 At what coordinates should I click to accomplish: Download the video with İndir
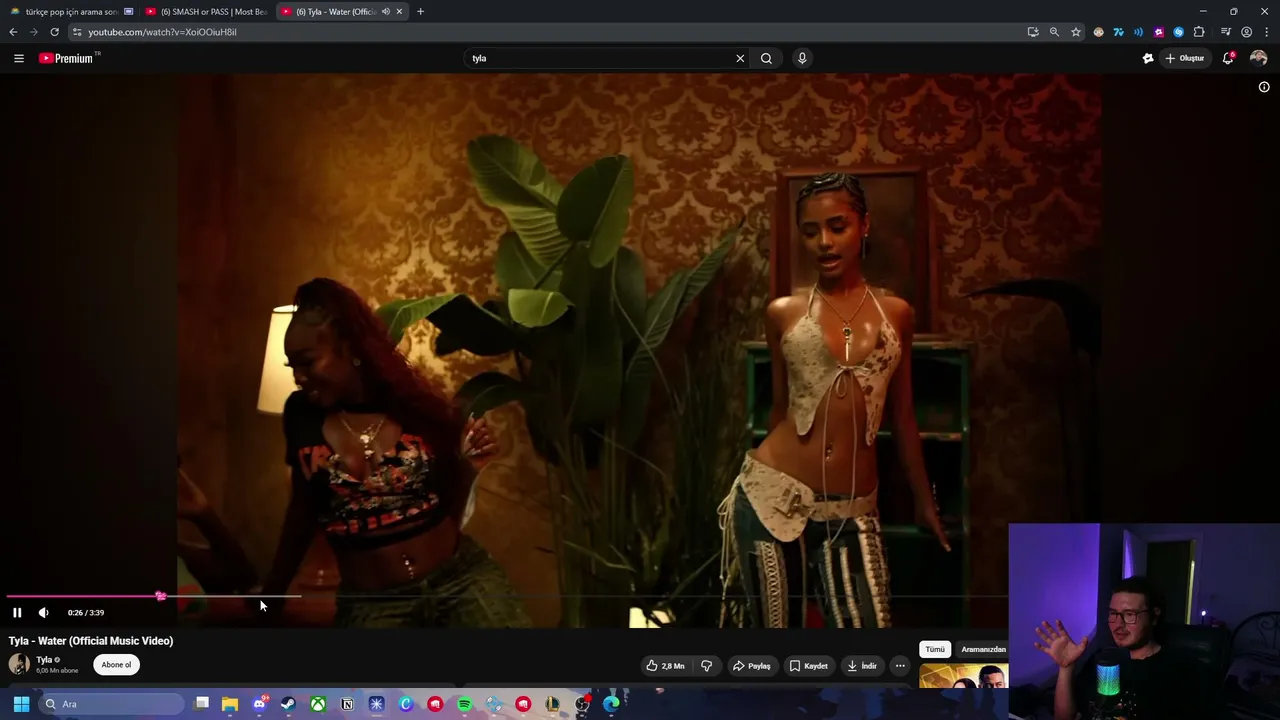click(x=862, y=666)
